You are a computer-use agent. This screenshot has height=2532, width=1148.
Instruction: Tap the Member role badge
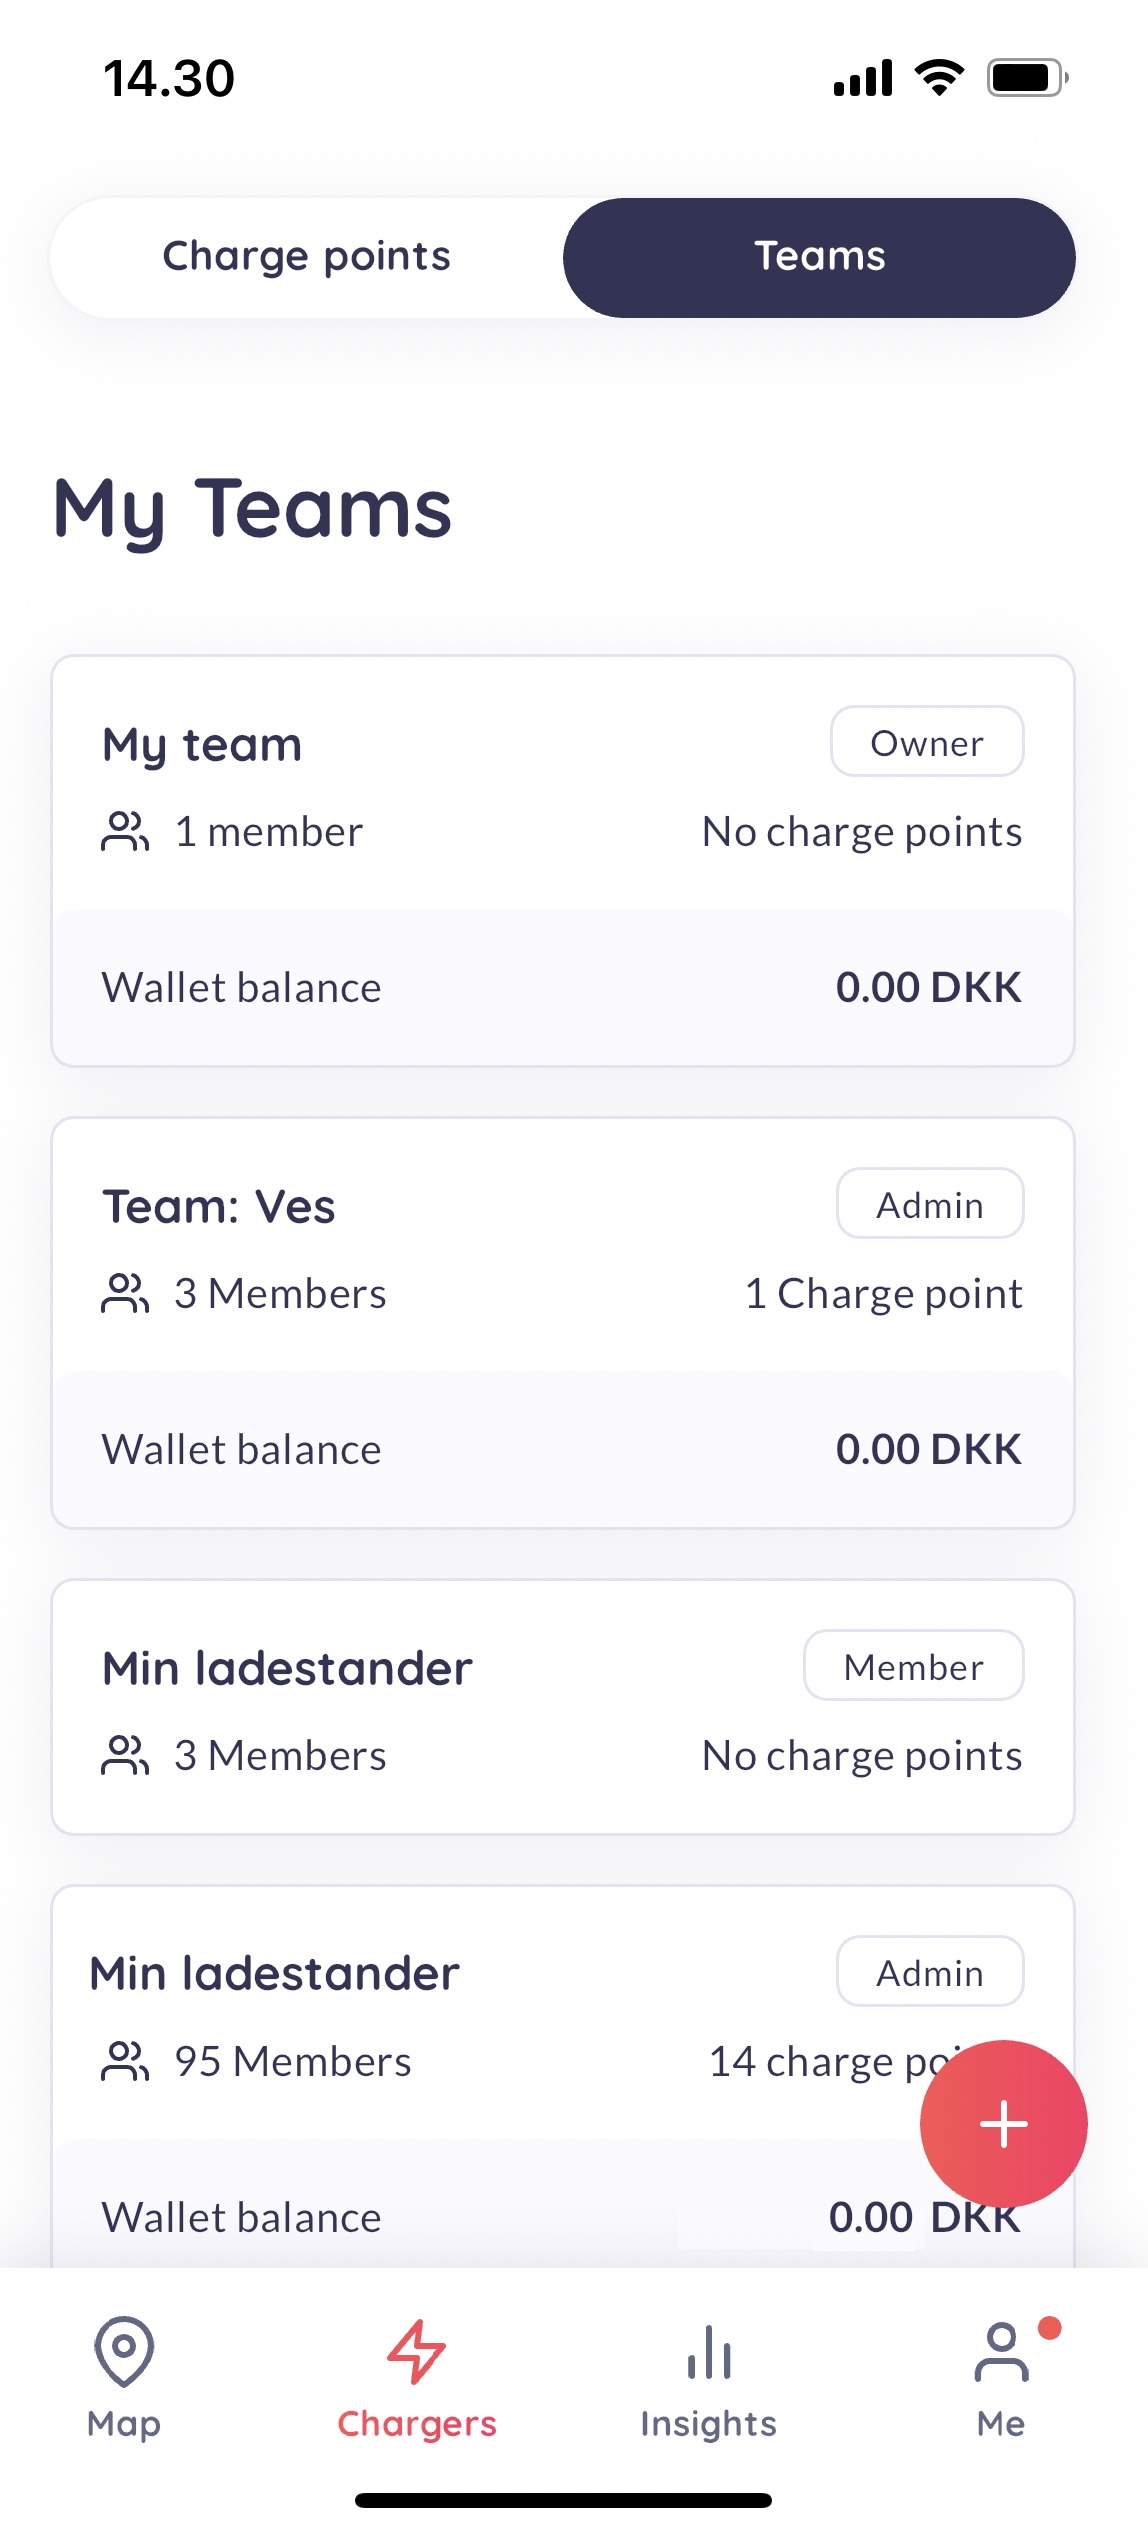(x=913, y=1666)
